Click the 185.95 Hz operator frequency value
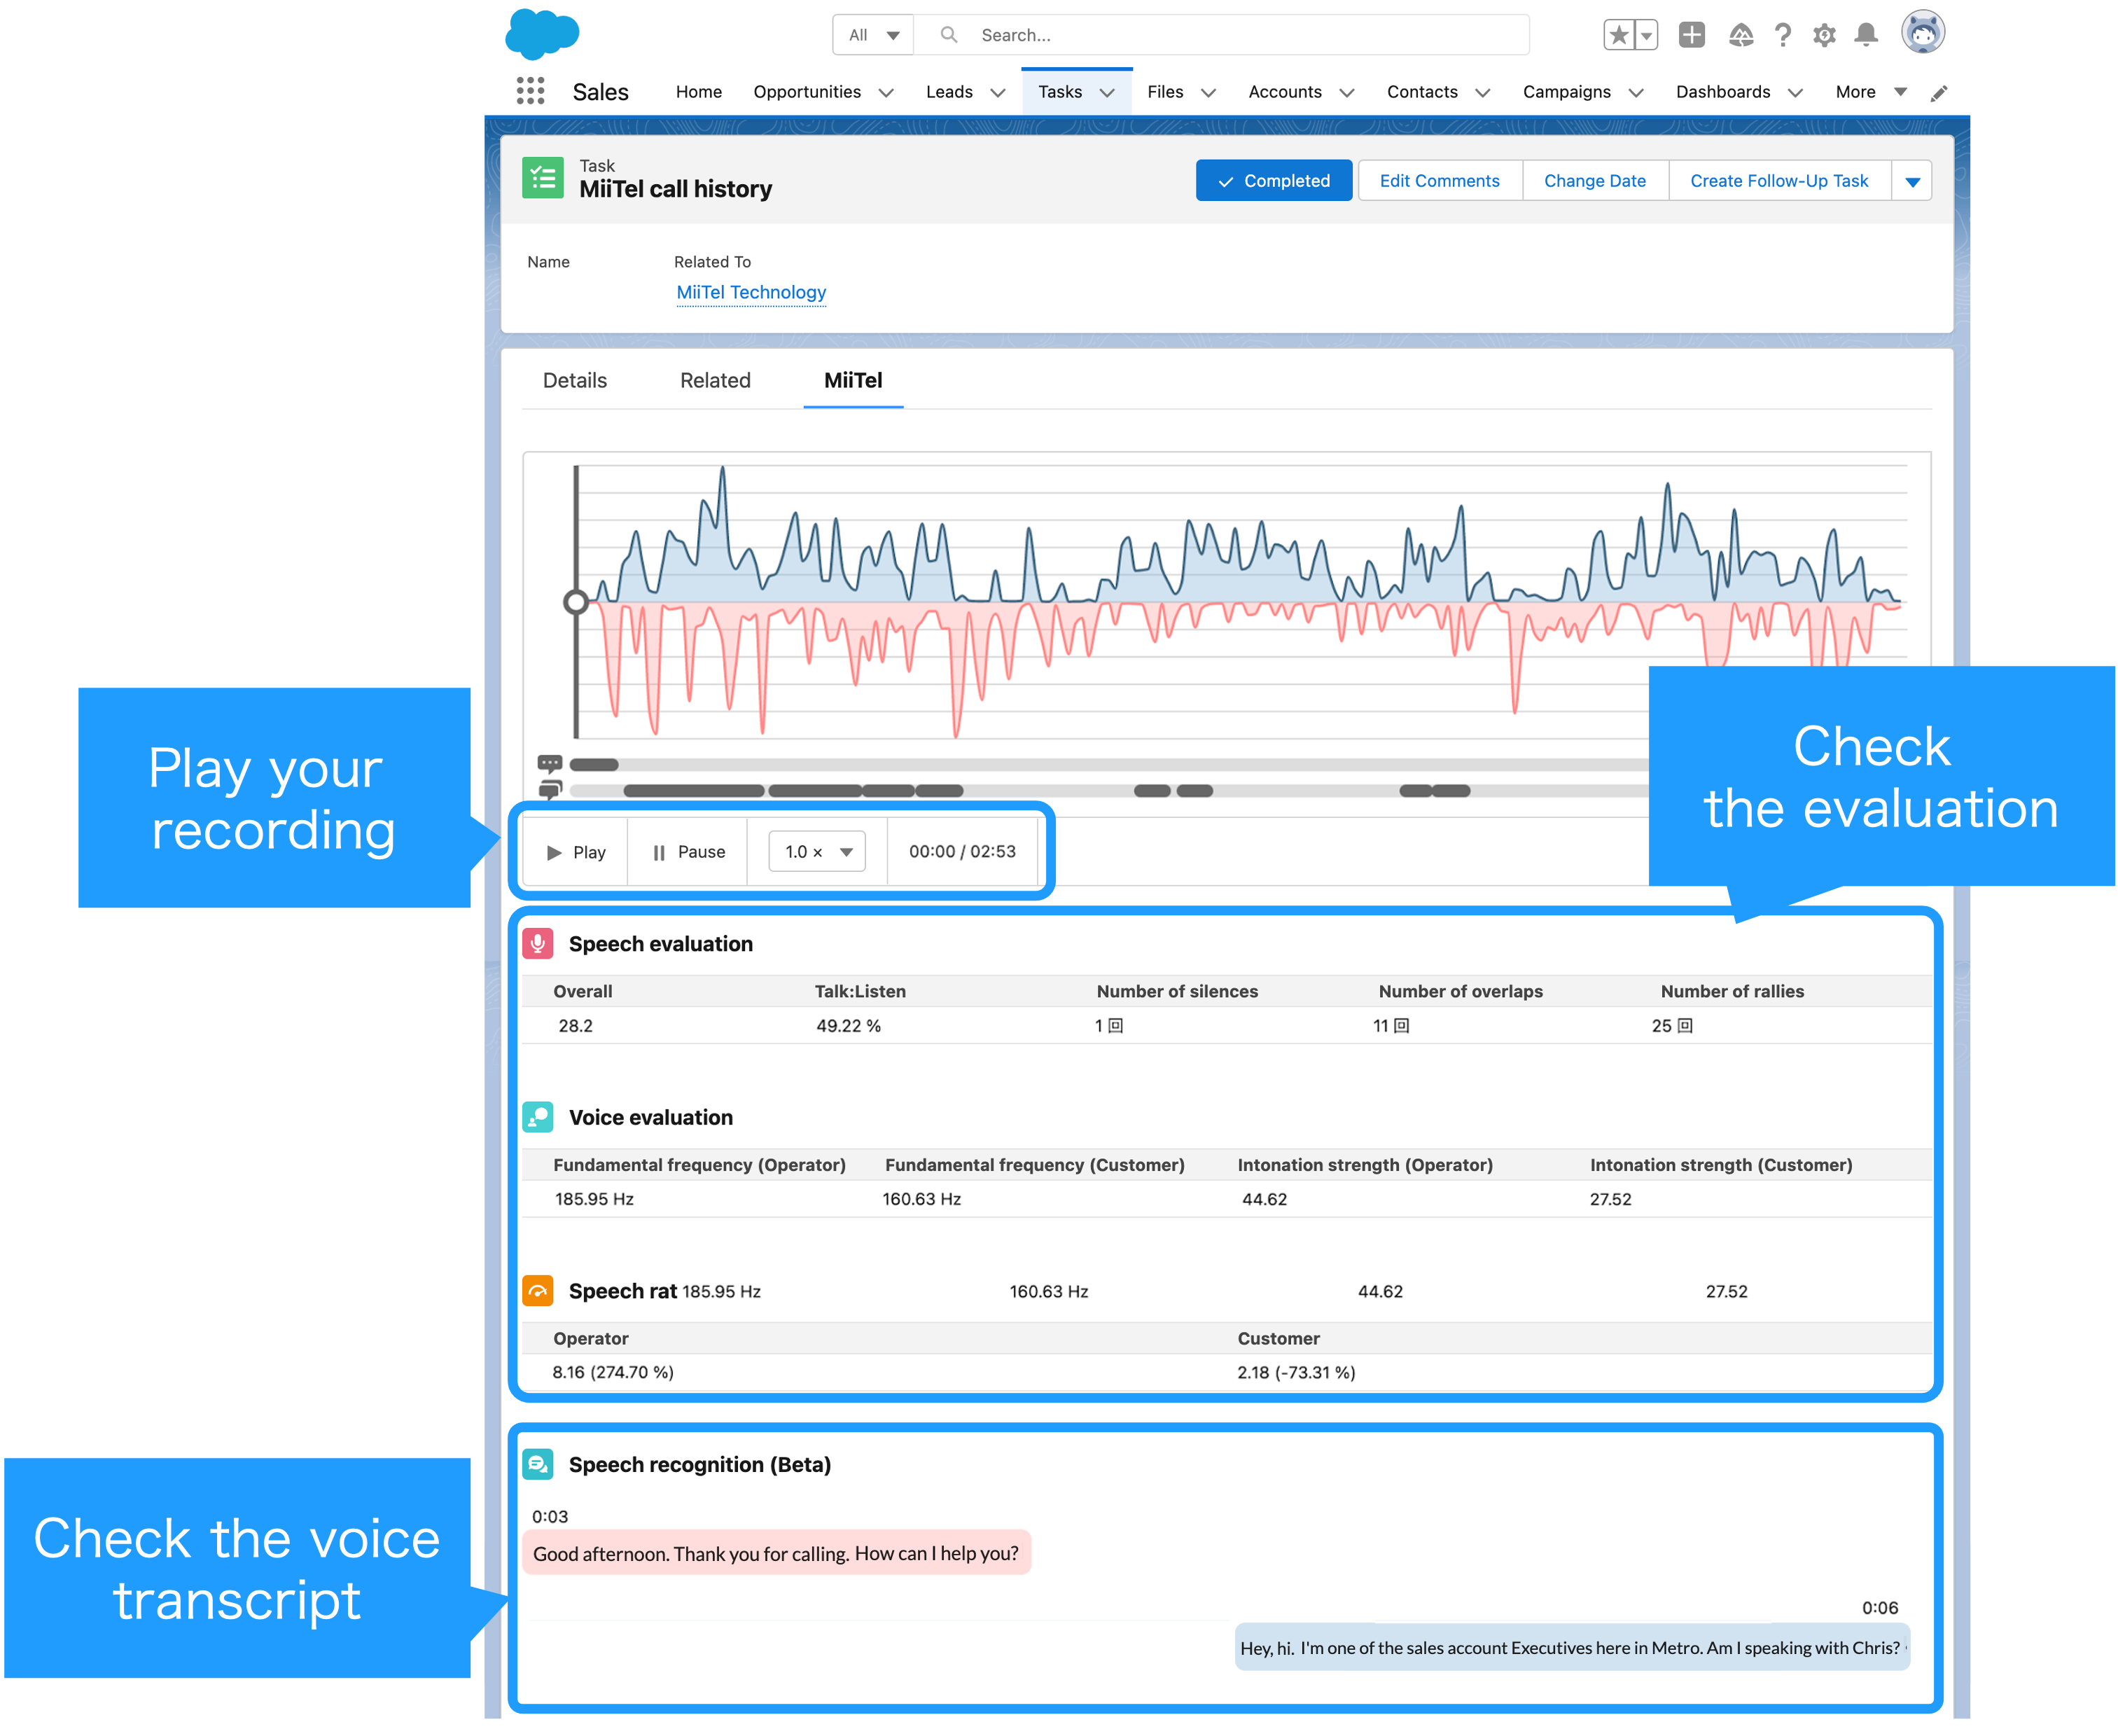Screen dimensions: 2118x1736 click(x=594, y=1199)
